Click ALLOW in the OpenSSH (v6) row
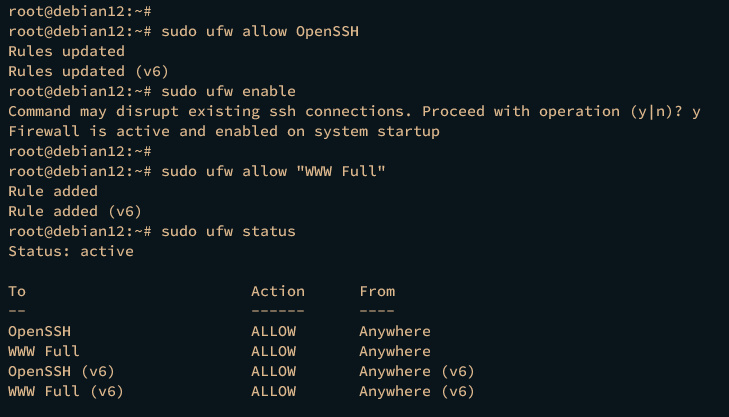This screenshot has height=417, width=729. tap(273, 371)
